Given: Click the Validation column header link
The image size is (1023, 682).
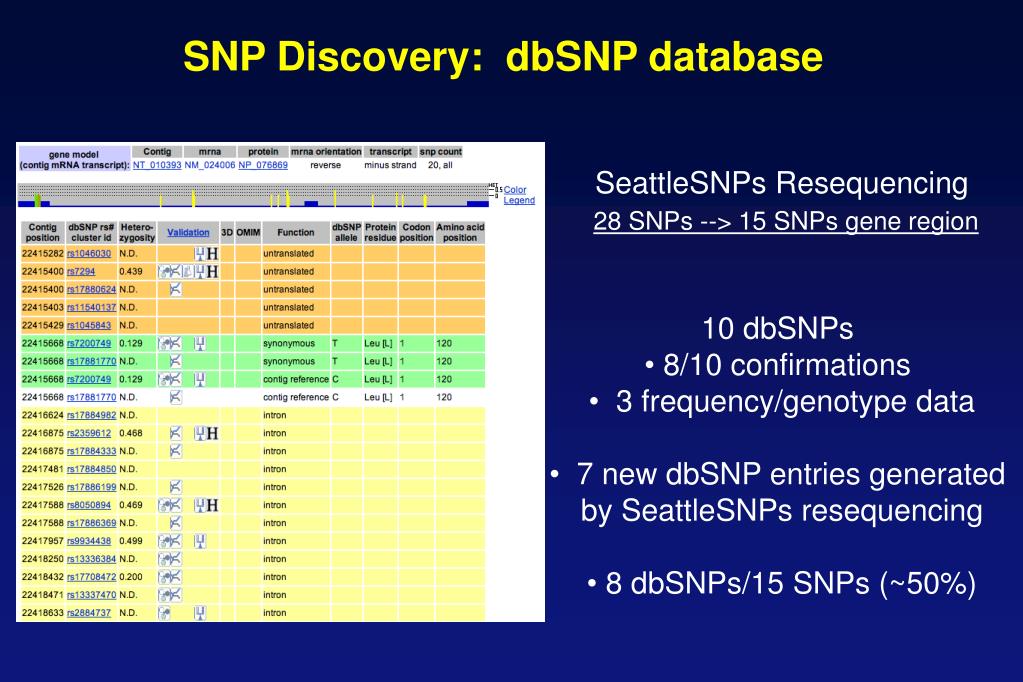Looking at the screenshot, I should [188, 232].
